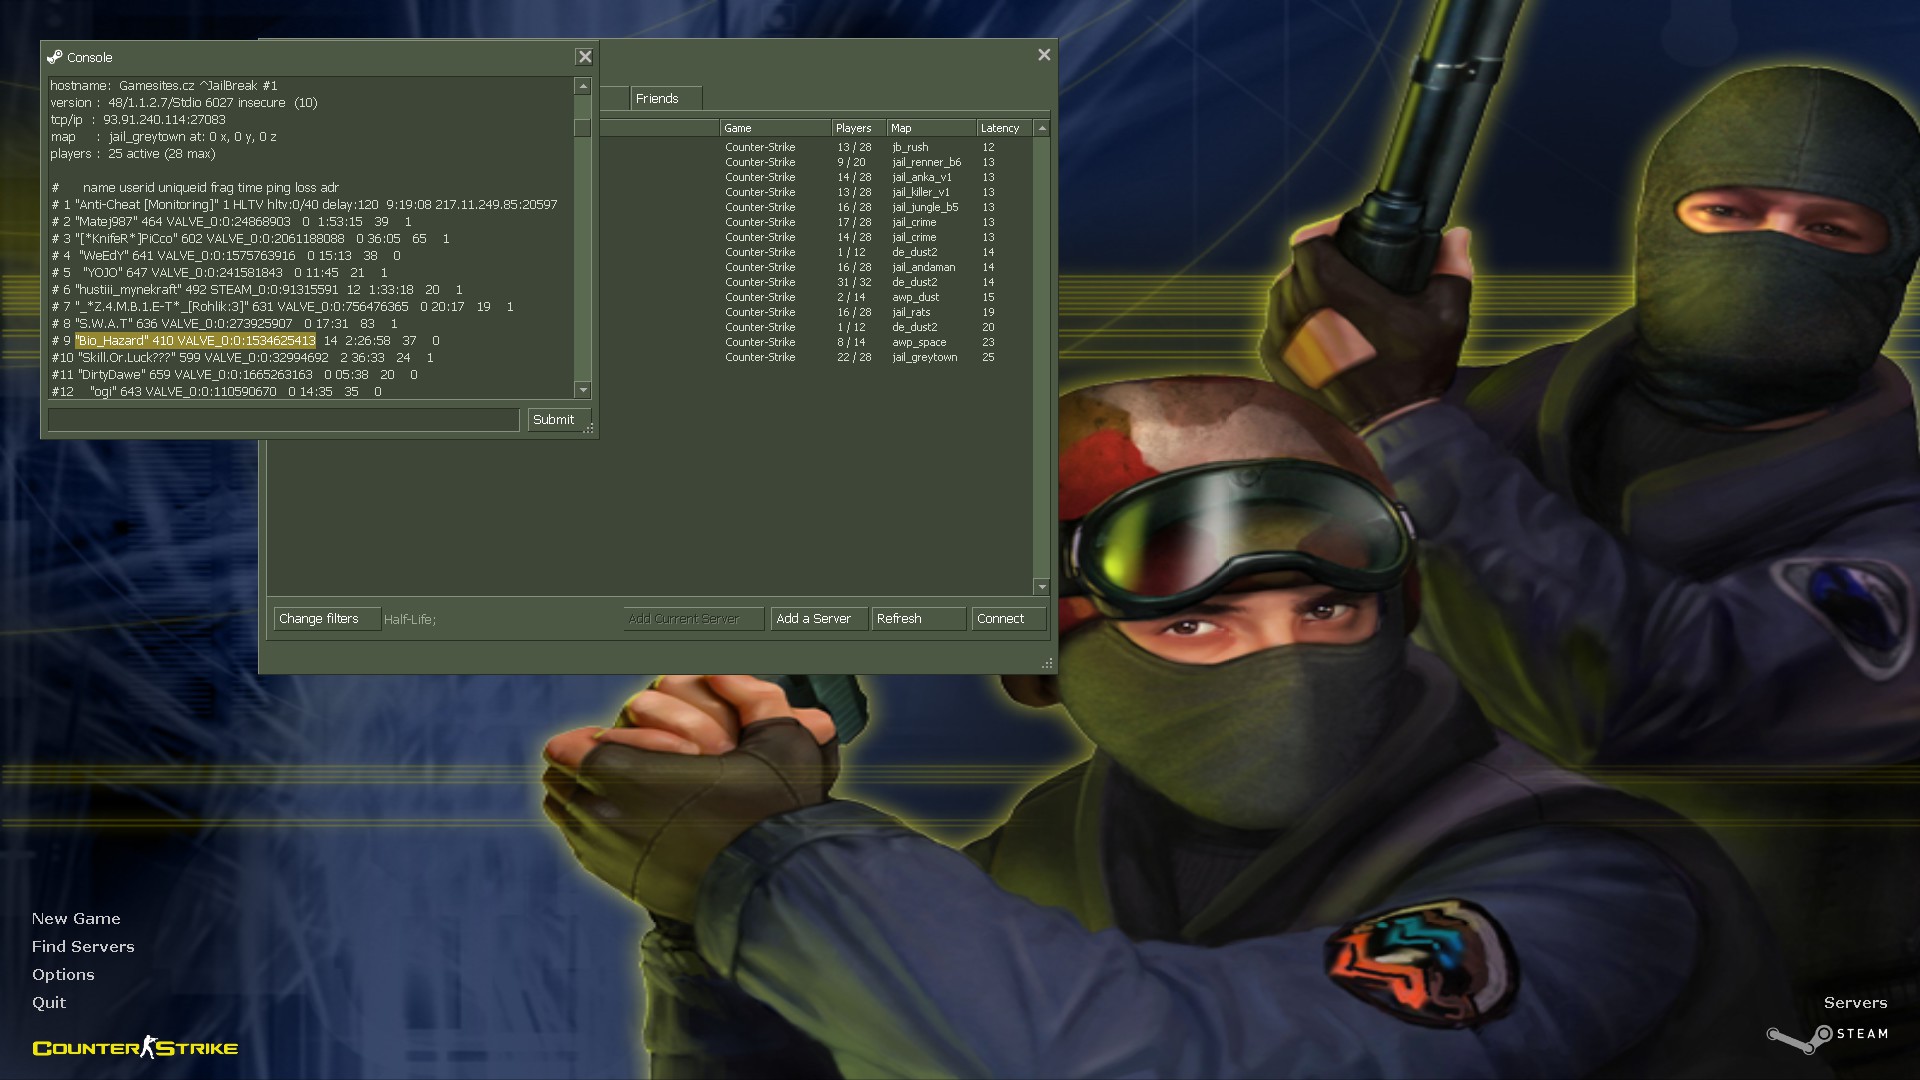The image size is (1920, 1080).
Task: Click Change filters button
Action: [x=327, y=619]
